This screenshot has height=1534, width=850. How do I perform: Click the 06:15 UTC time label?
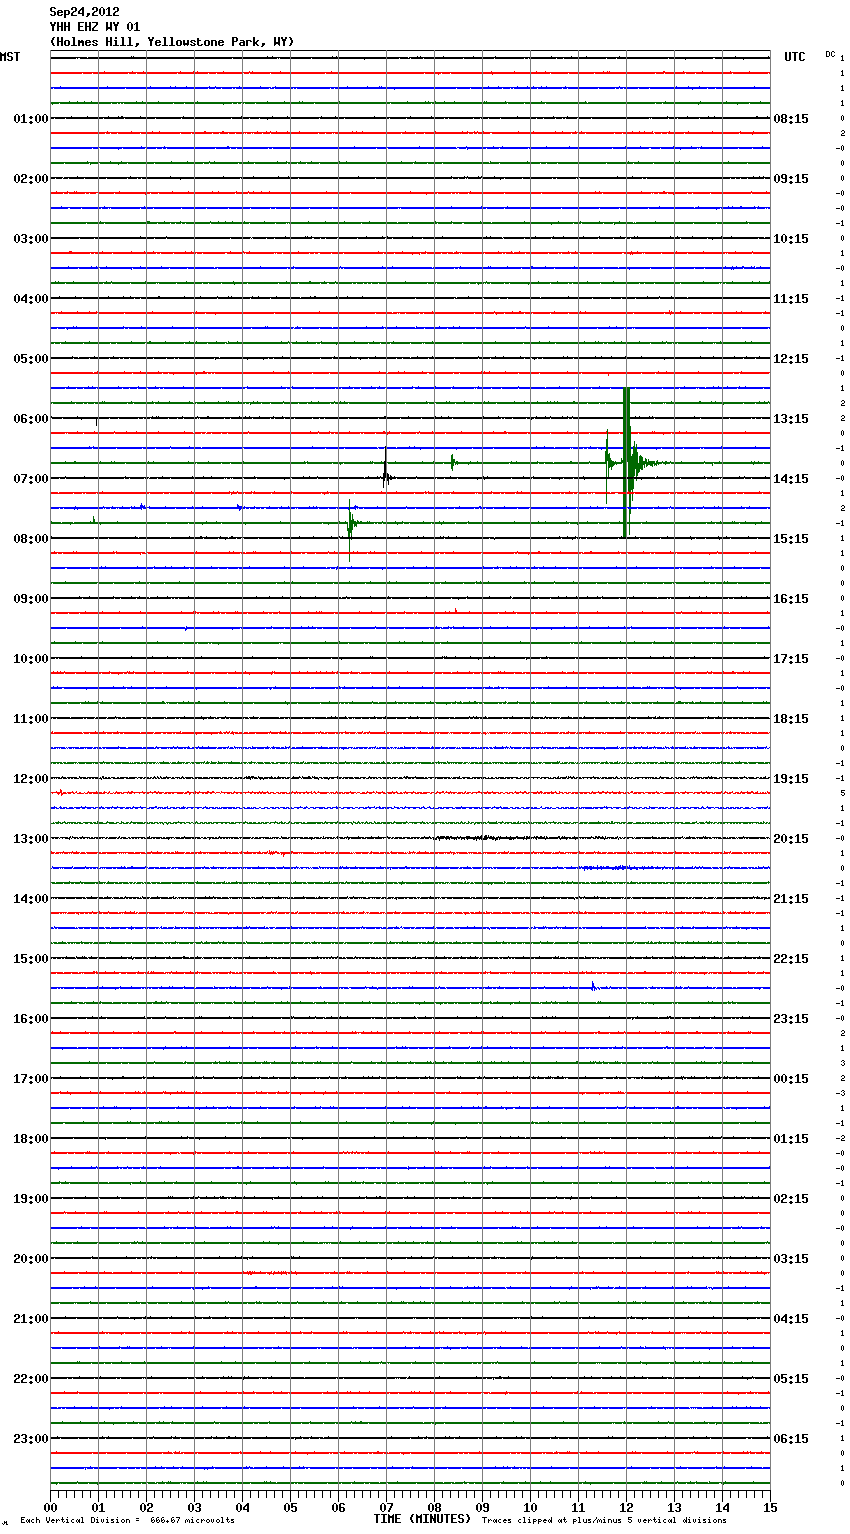click(791, 1439)
